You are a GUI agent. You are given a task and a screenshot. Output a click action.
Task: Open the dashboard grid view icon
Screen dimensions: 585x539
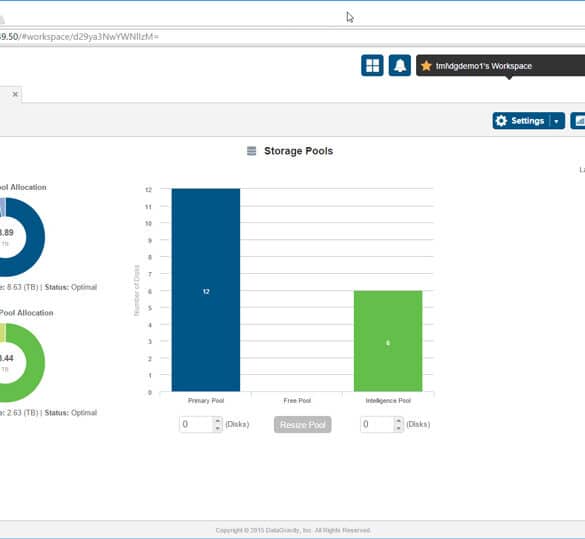coord(372,66)
